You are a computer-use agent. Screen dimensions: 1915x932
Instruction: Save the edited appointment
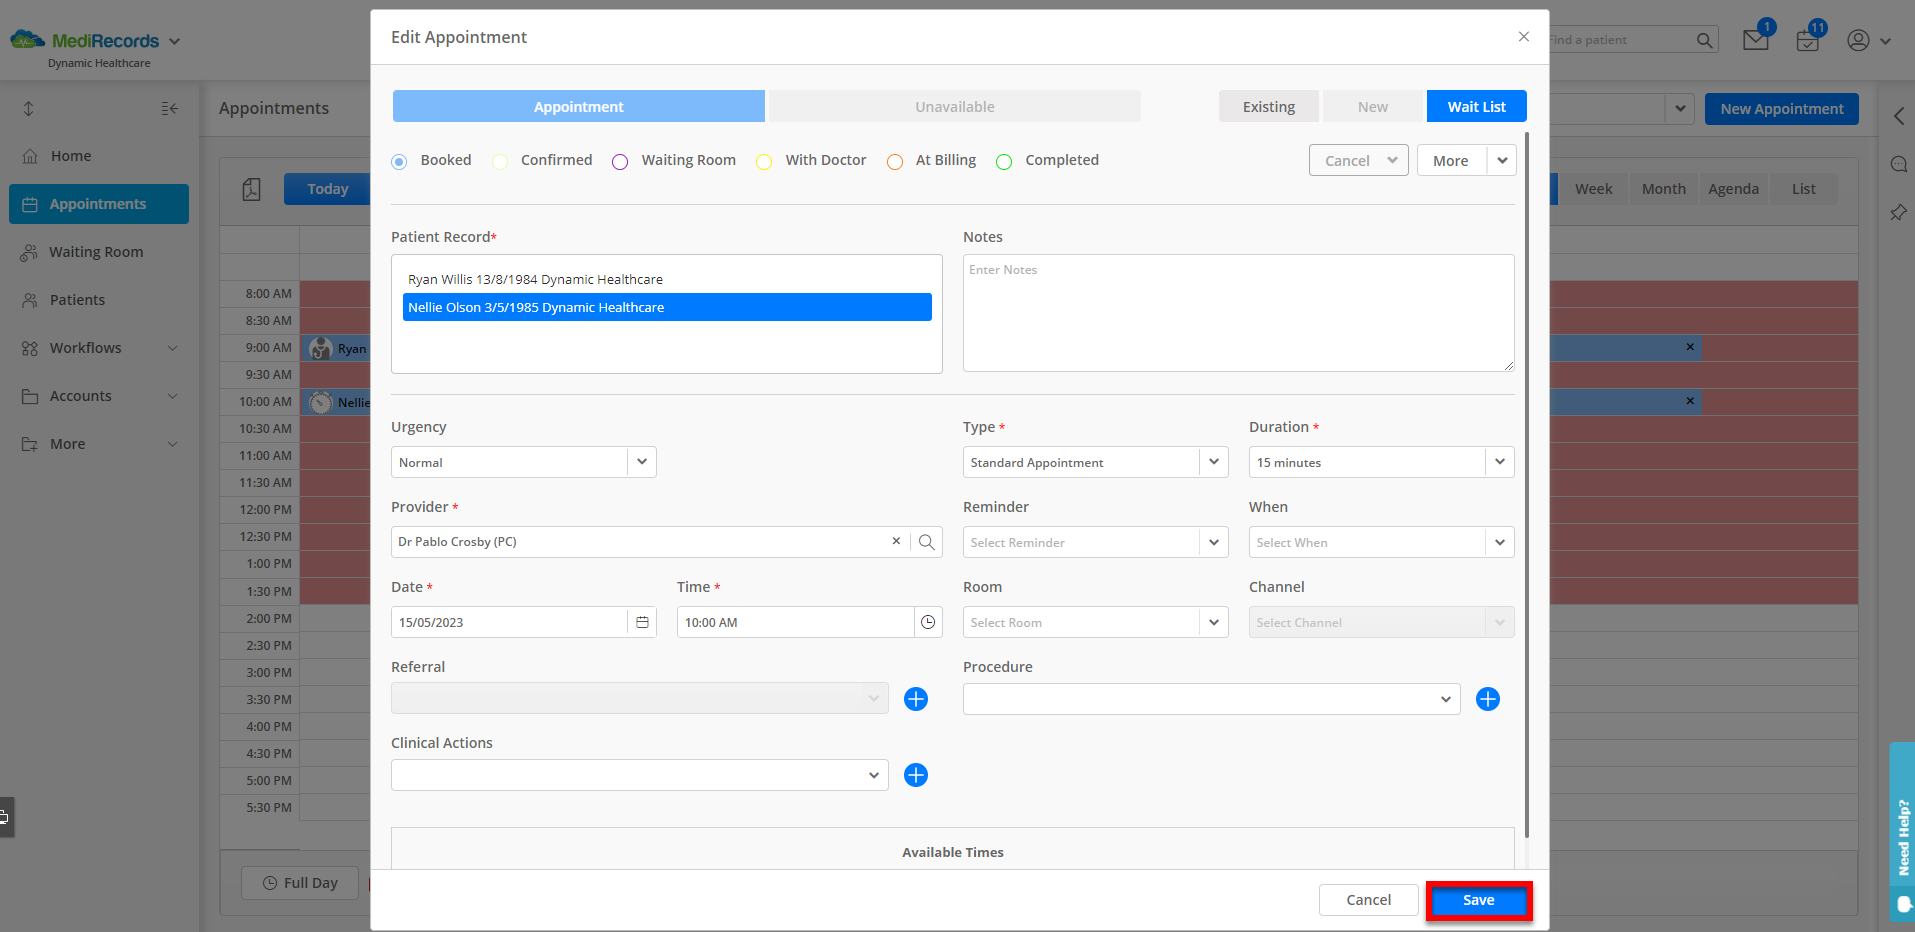coord(1479,900)
